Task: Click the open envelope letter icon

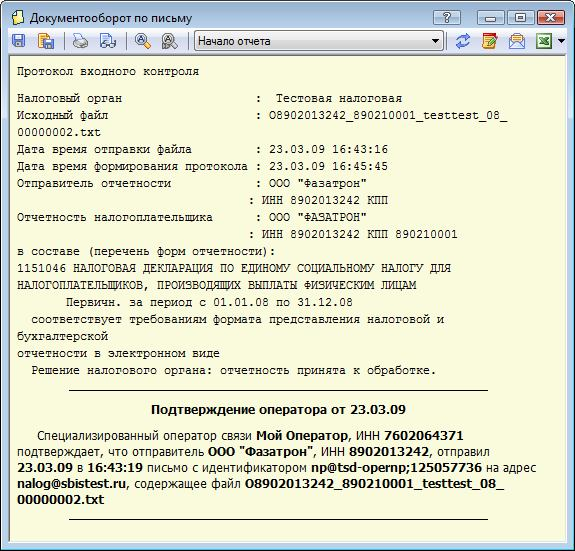Action: click(x=516, y=41)
